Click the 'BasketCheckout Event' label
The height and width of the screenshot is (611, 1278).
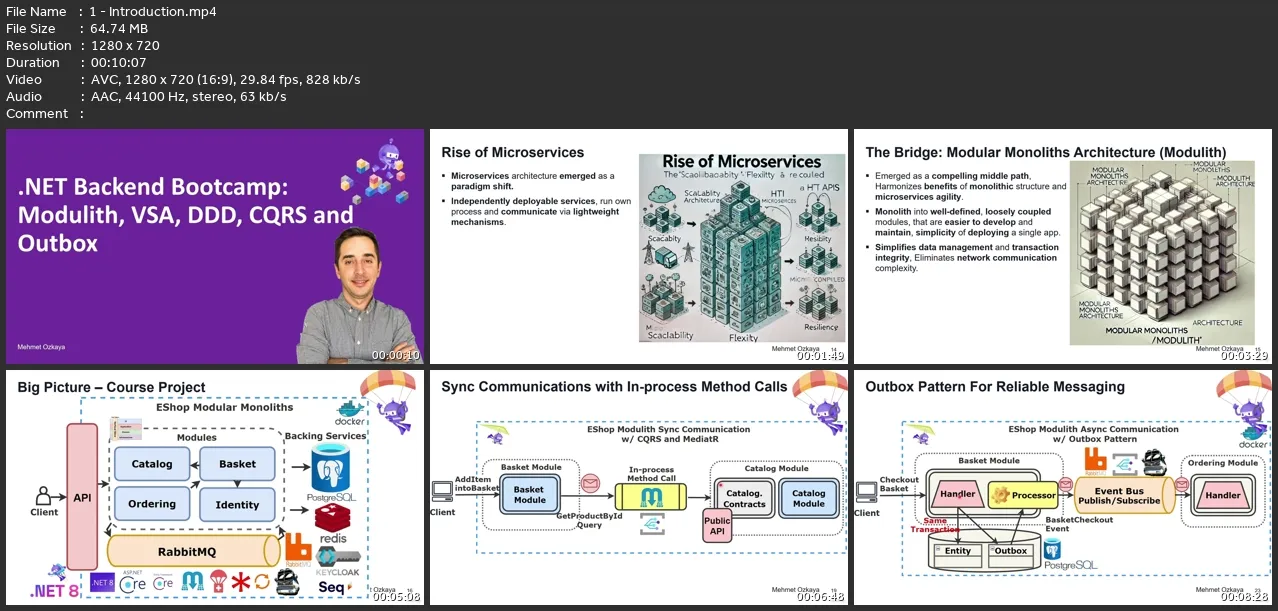pos(1079,524)
